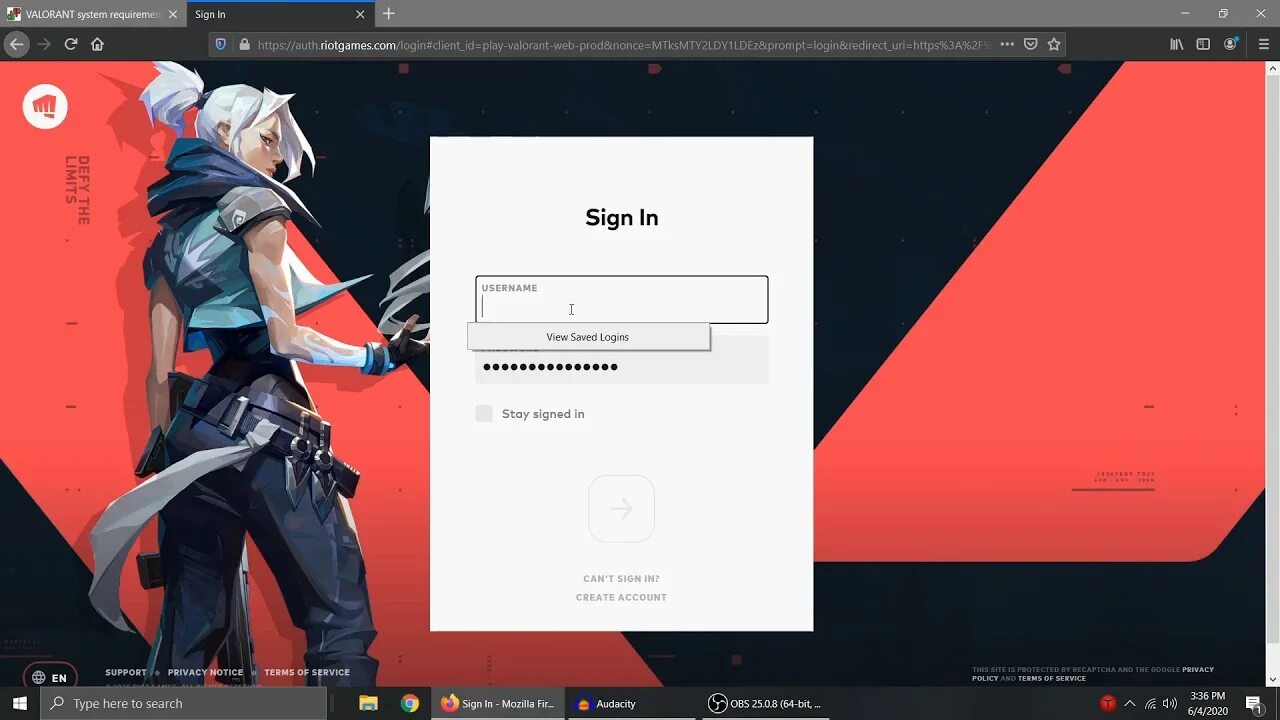Viewport: 1280px width, 720px height.
Task: Switch to the VALORANT system requirements tab
Action: click(x=92, y=14)
